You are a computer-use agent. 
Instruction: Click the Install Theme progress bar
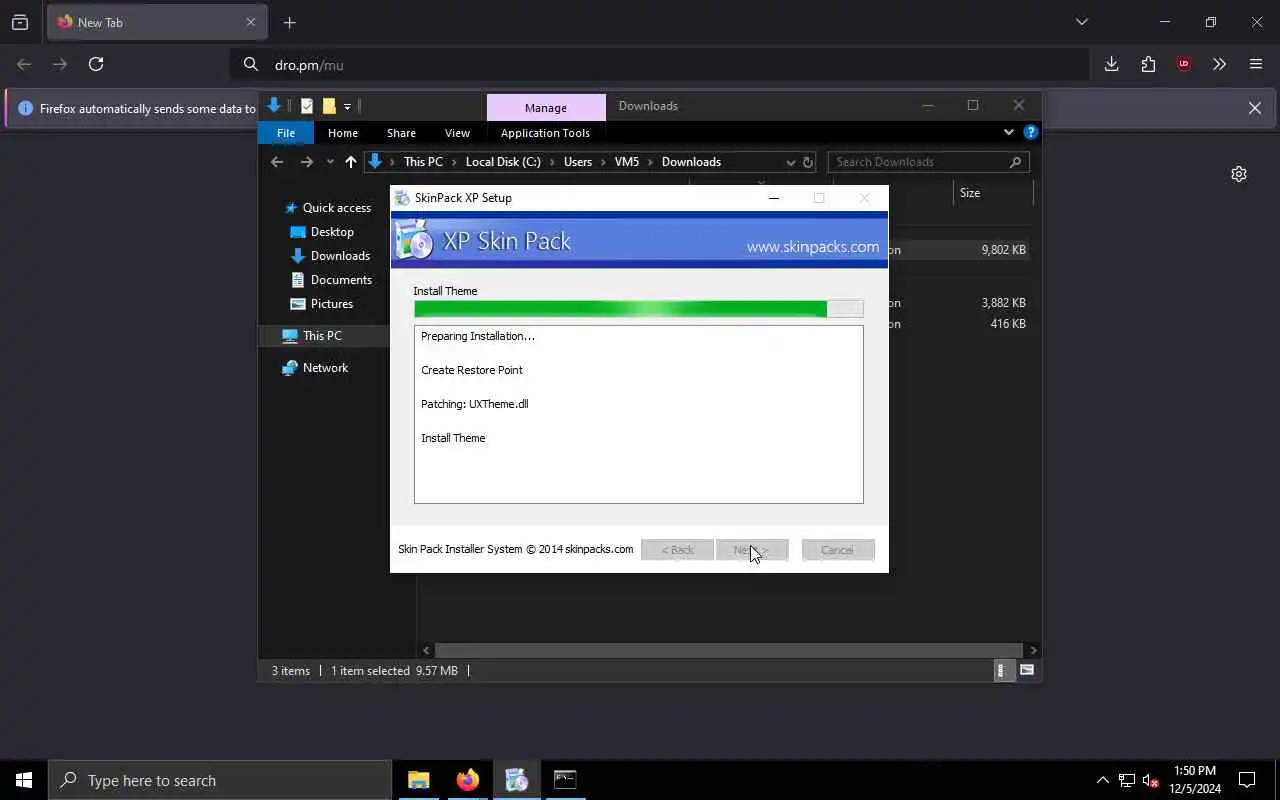click(638, 309)
